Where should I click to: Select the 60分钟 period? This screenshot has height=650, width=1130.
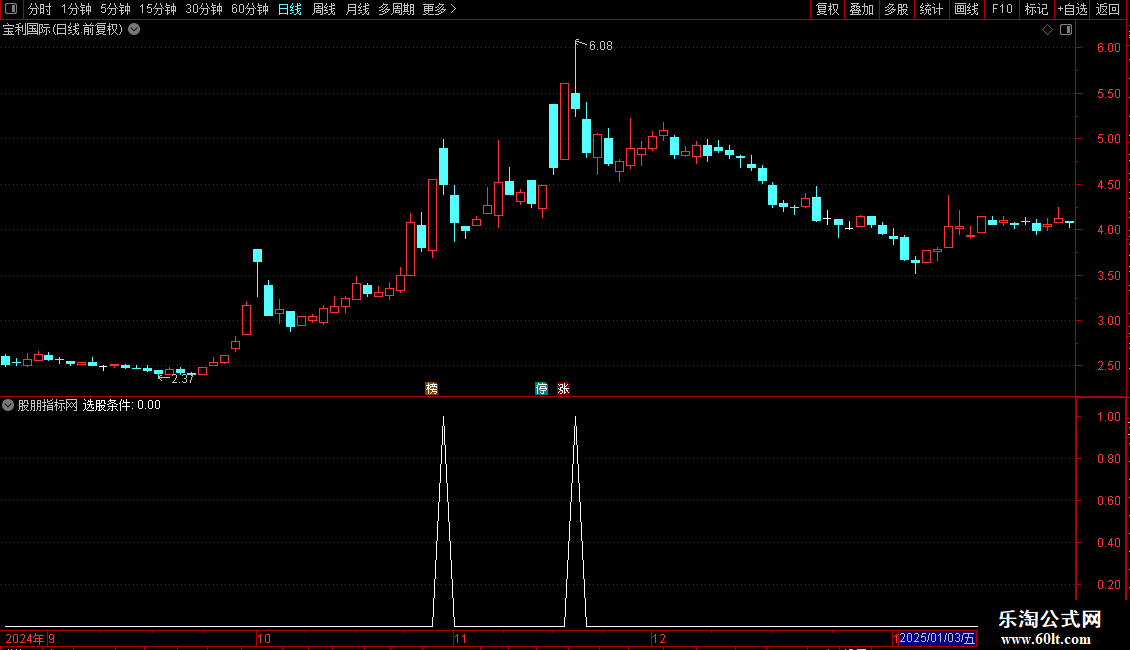tap(250, 9)
